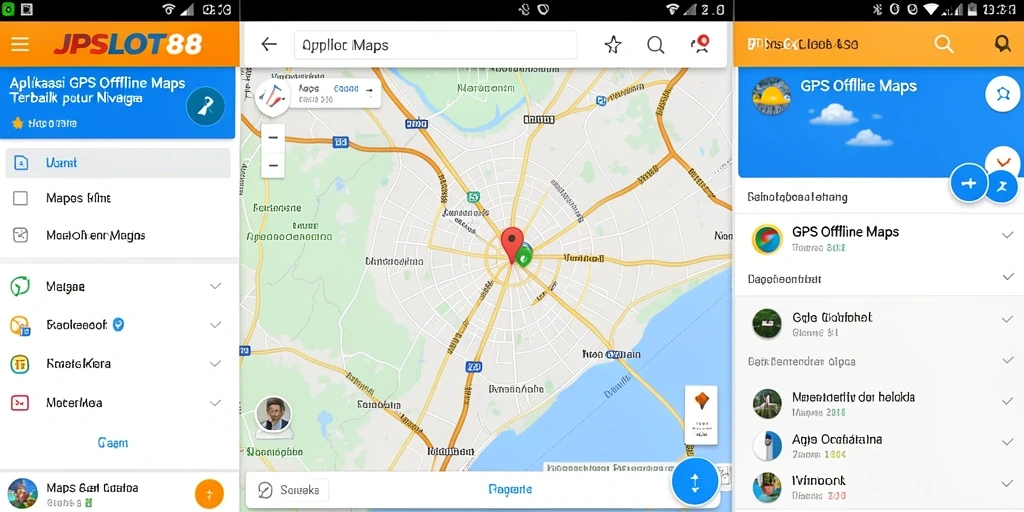Open the user photo avatar on the map
Viewport: 1024px width, 512px height.
click(x=273, y=414)
